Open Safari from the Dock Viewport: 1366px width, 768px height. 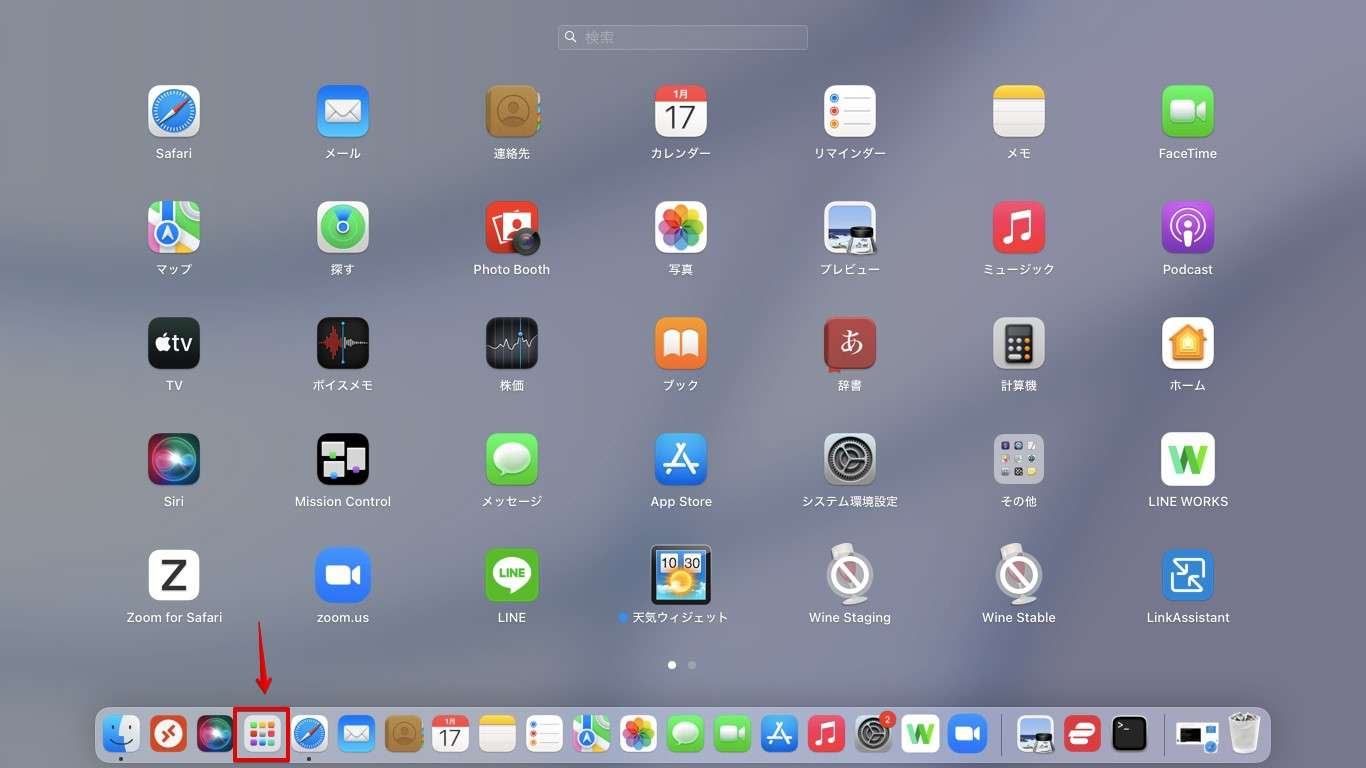309,735
